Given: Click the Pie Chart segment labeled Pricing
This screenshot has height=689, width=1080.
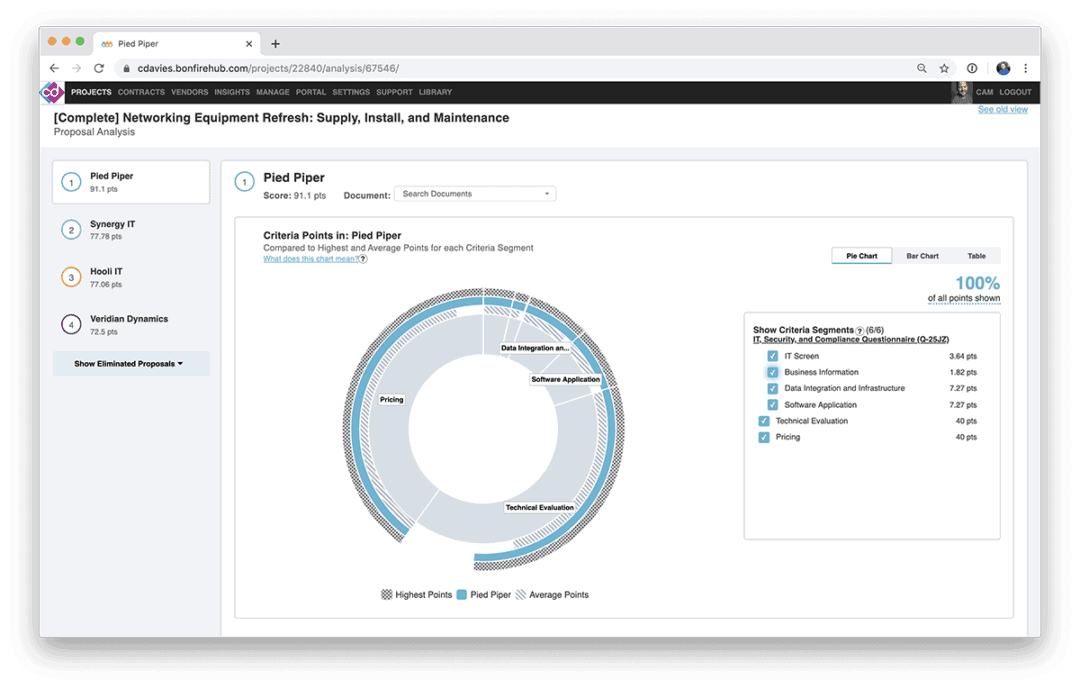Looking at the screenshot, I should (x=391, y=398).
